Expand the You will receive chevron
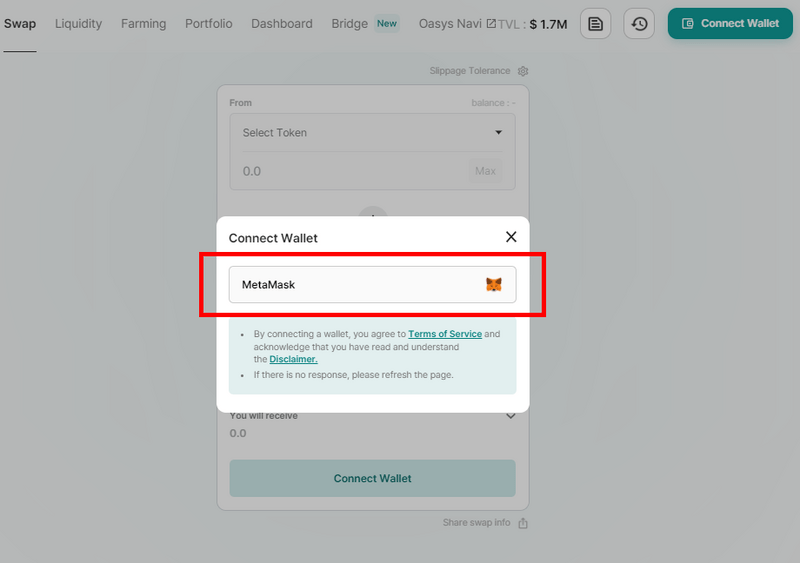Screen dimensions: 800x563 [510, 416]
